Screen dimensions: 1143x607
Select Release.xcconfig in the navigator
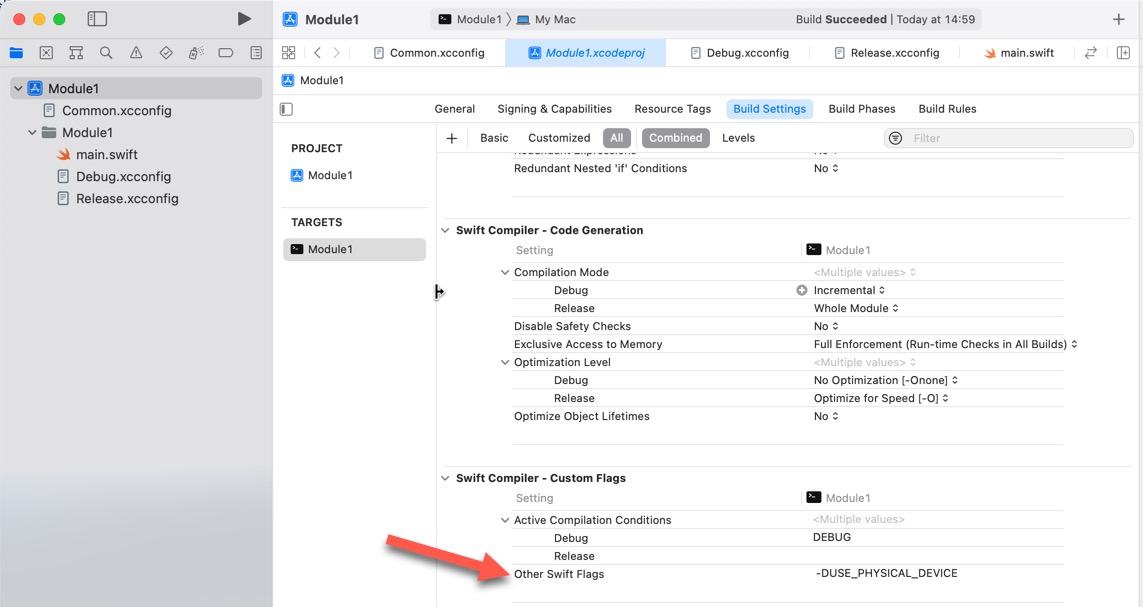[127, 198]
